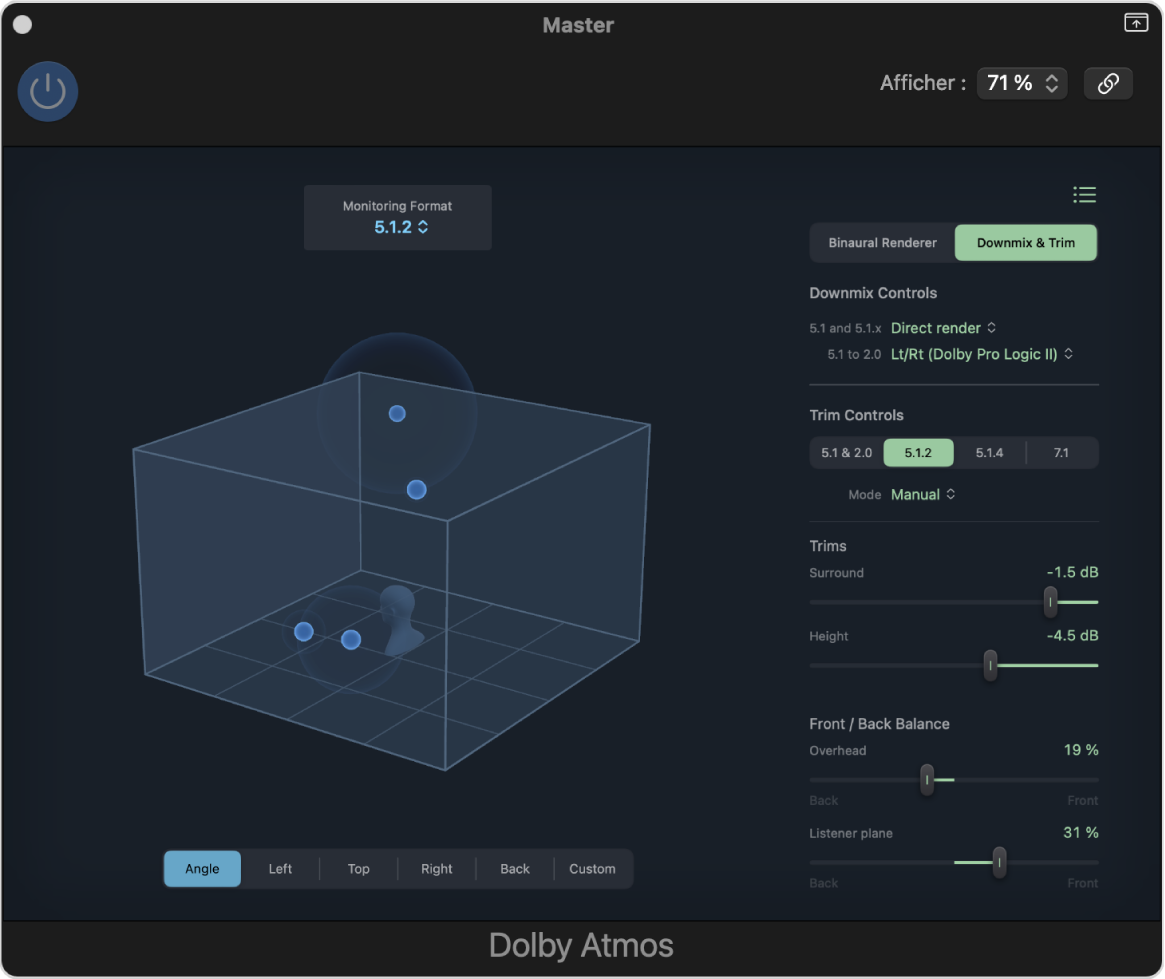Open the list menu icon above Binaural Renderer

[x=1084, y=195]
